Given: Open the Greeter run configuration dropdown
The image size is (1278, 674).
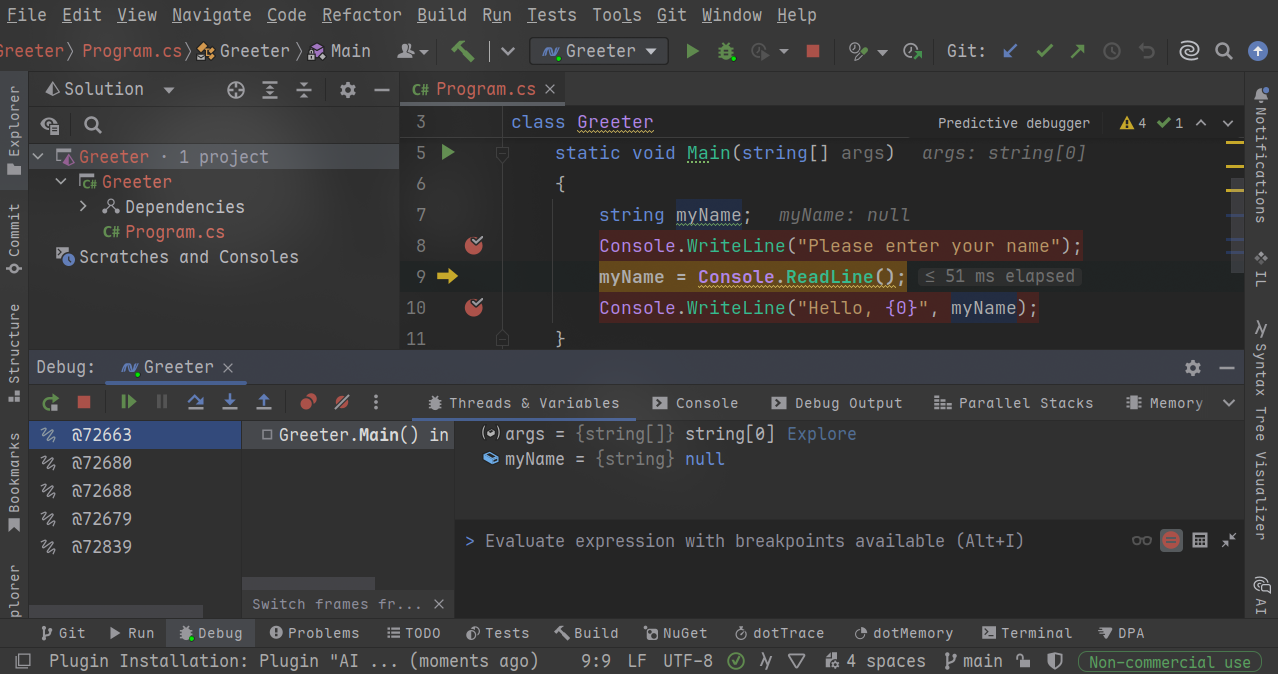Looking at the screenshot, I should pyautogui.click(x=599, y=51).
